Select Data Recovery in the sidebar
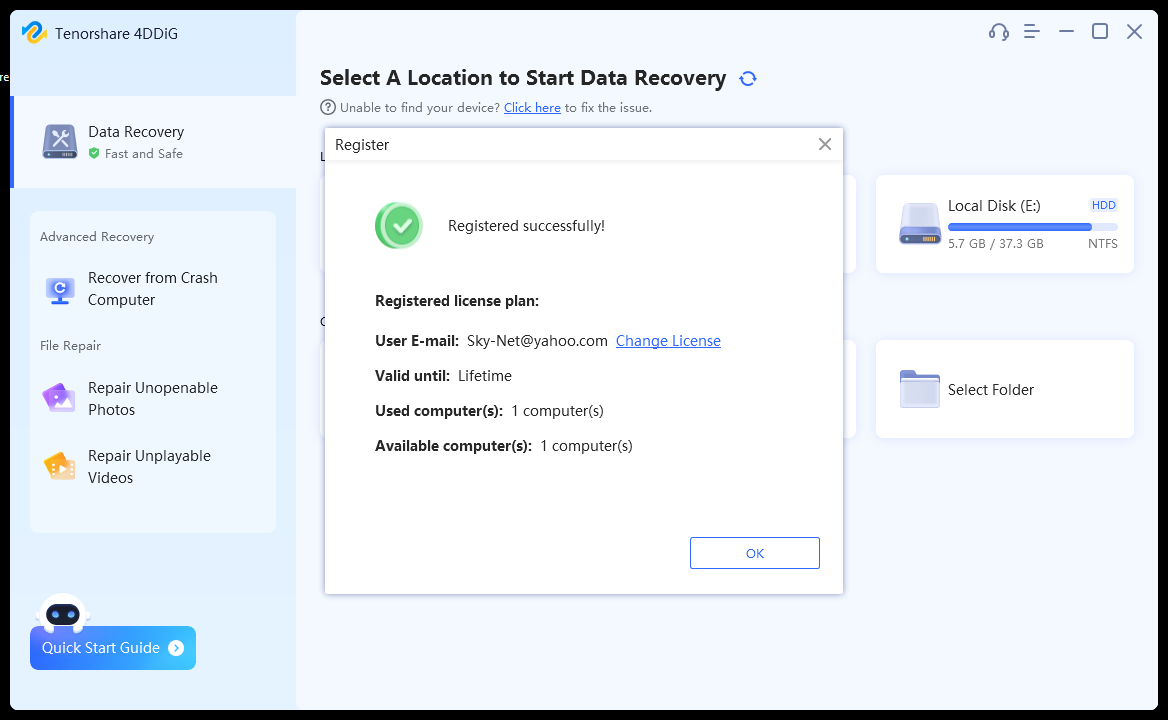 point(154,141)
